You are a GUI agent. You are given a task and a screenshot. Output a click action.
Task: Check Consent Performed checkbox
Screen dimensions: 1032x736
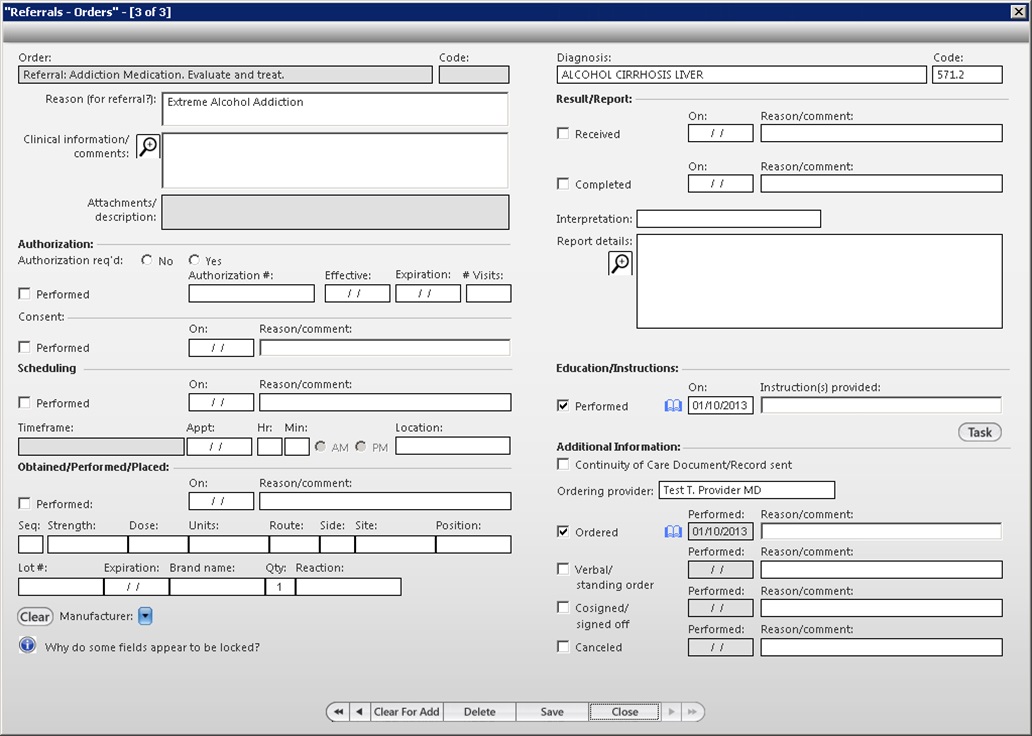tap(24, 347)
